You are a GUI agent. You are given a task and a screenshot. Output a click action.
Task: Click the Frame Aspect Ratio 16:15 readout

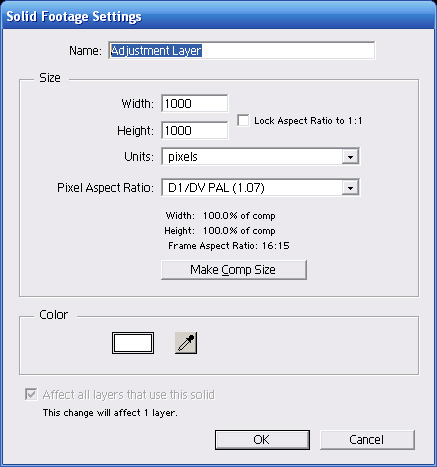[229, 246]
